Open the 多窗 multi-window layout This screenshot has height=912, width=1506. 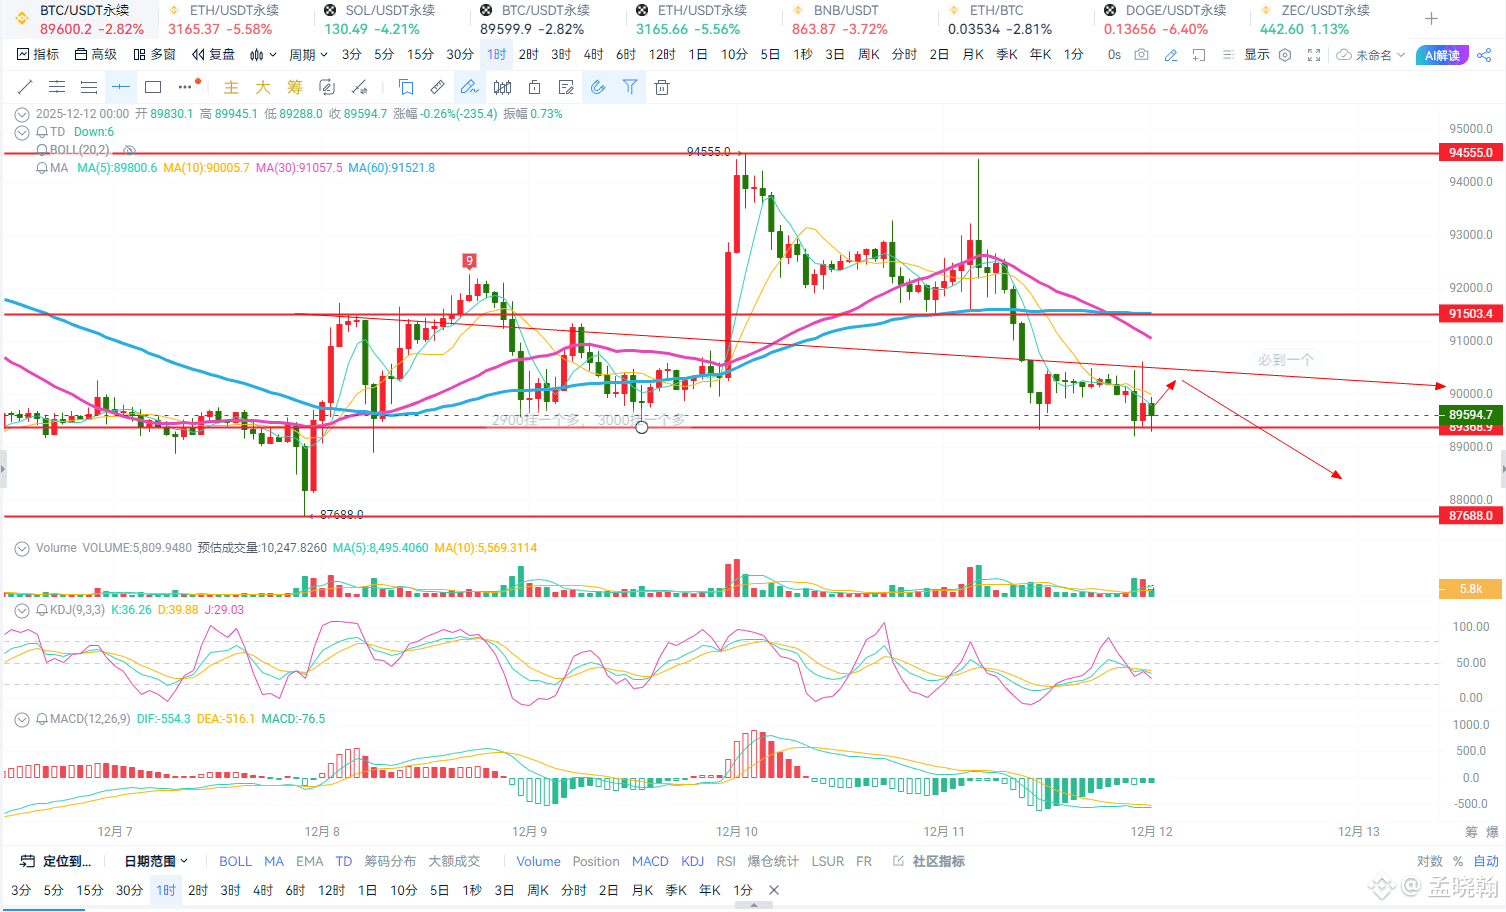tap(154, 55)
